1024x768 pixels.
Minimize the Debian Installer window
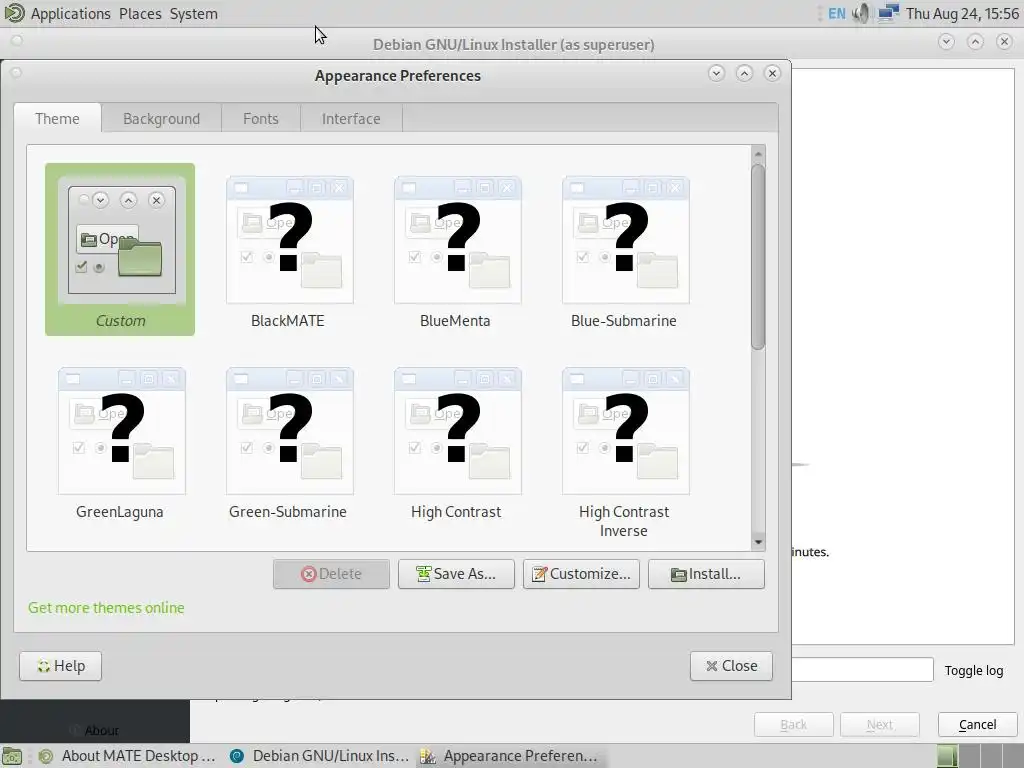pyautogui.click(x=946, y=42)
